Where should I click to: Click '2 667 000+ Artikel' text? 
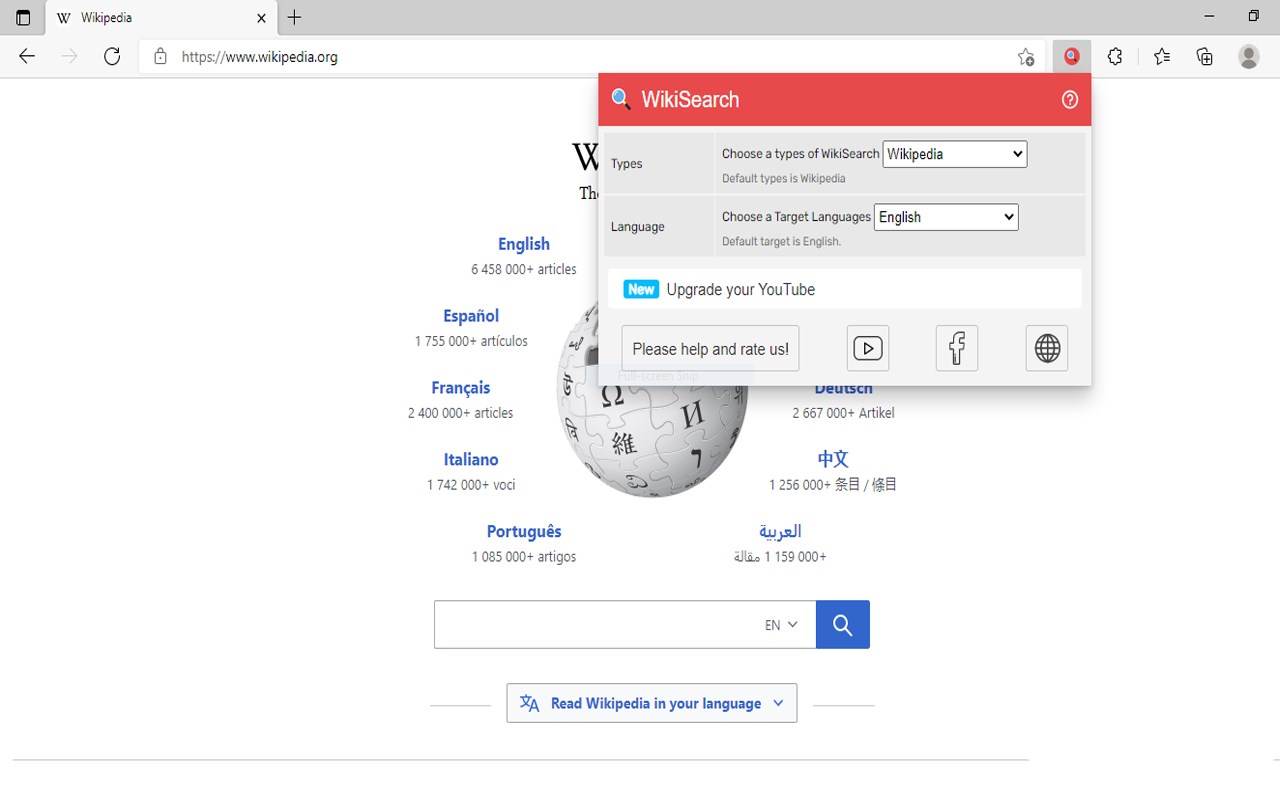point(843,413)
